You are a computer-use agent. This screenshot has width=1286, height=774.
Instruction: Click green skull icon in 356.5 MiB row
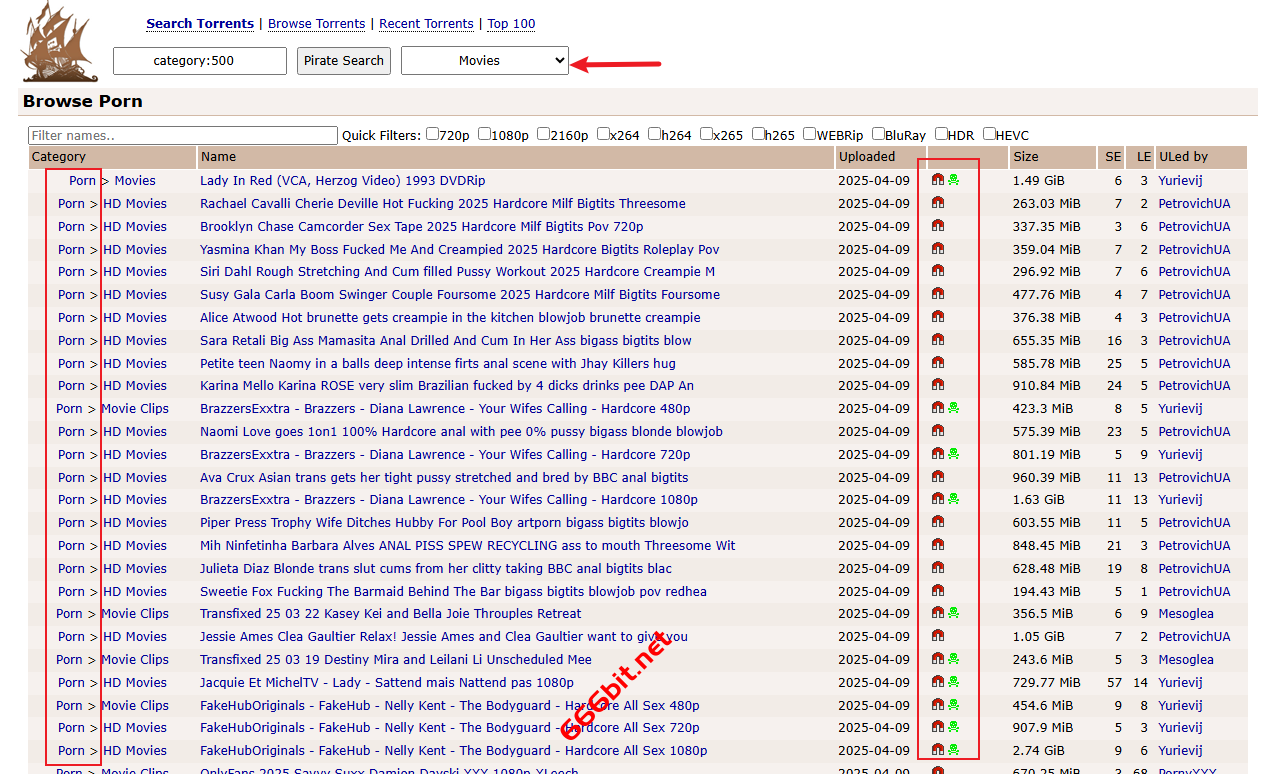(954, 613)
